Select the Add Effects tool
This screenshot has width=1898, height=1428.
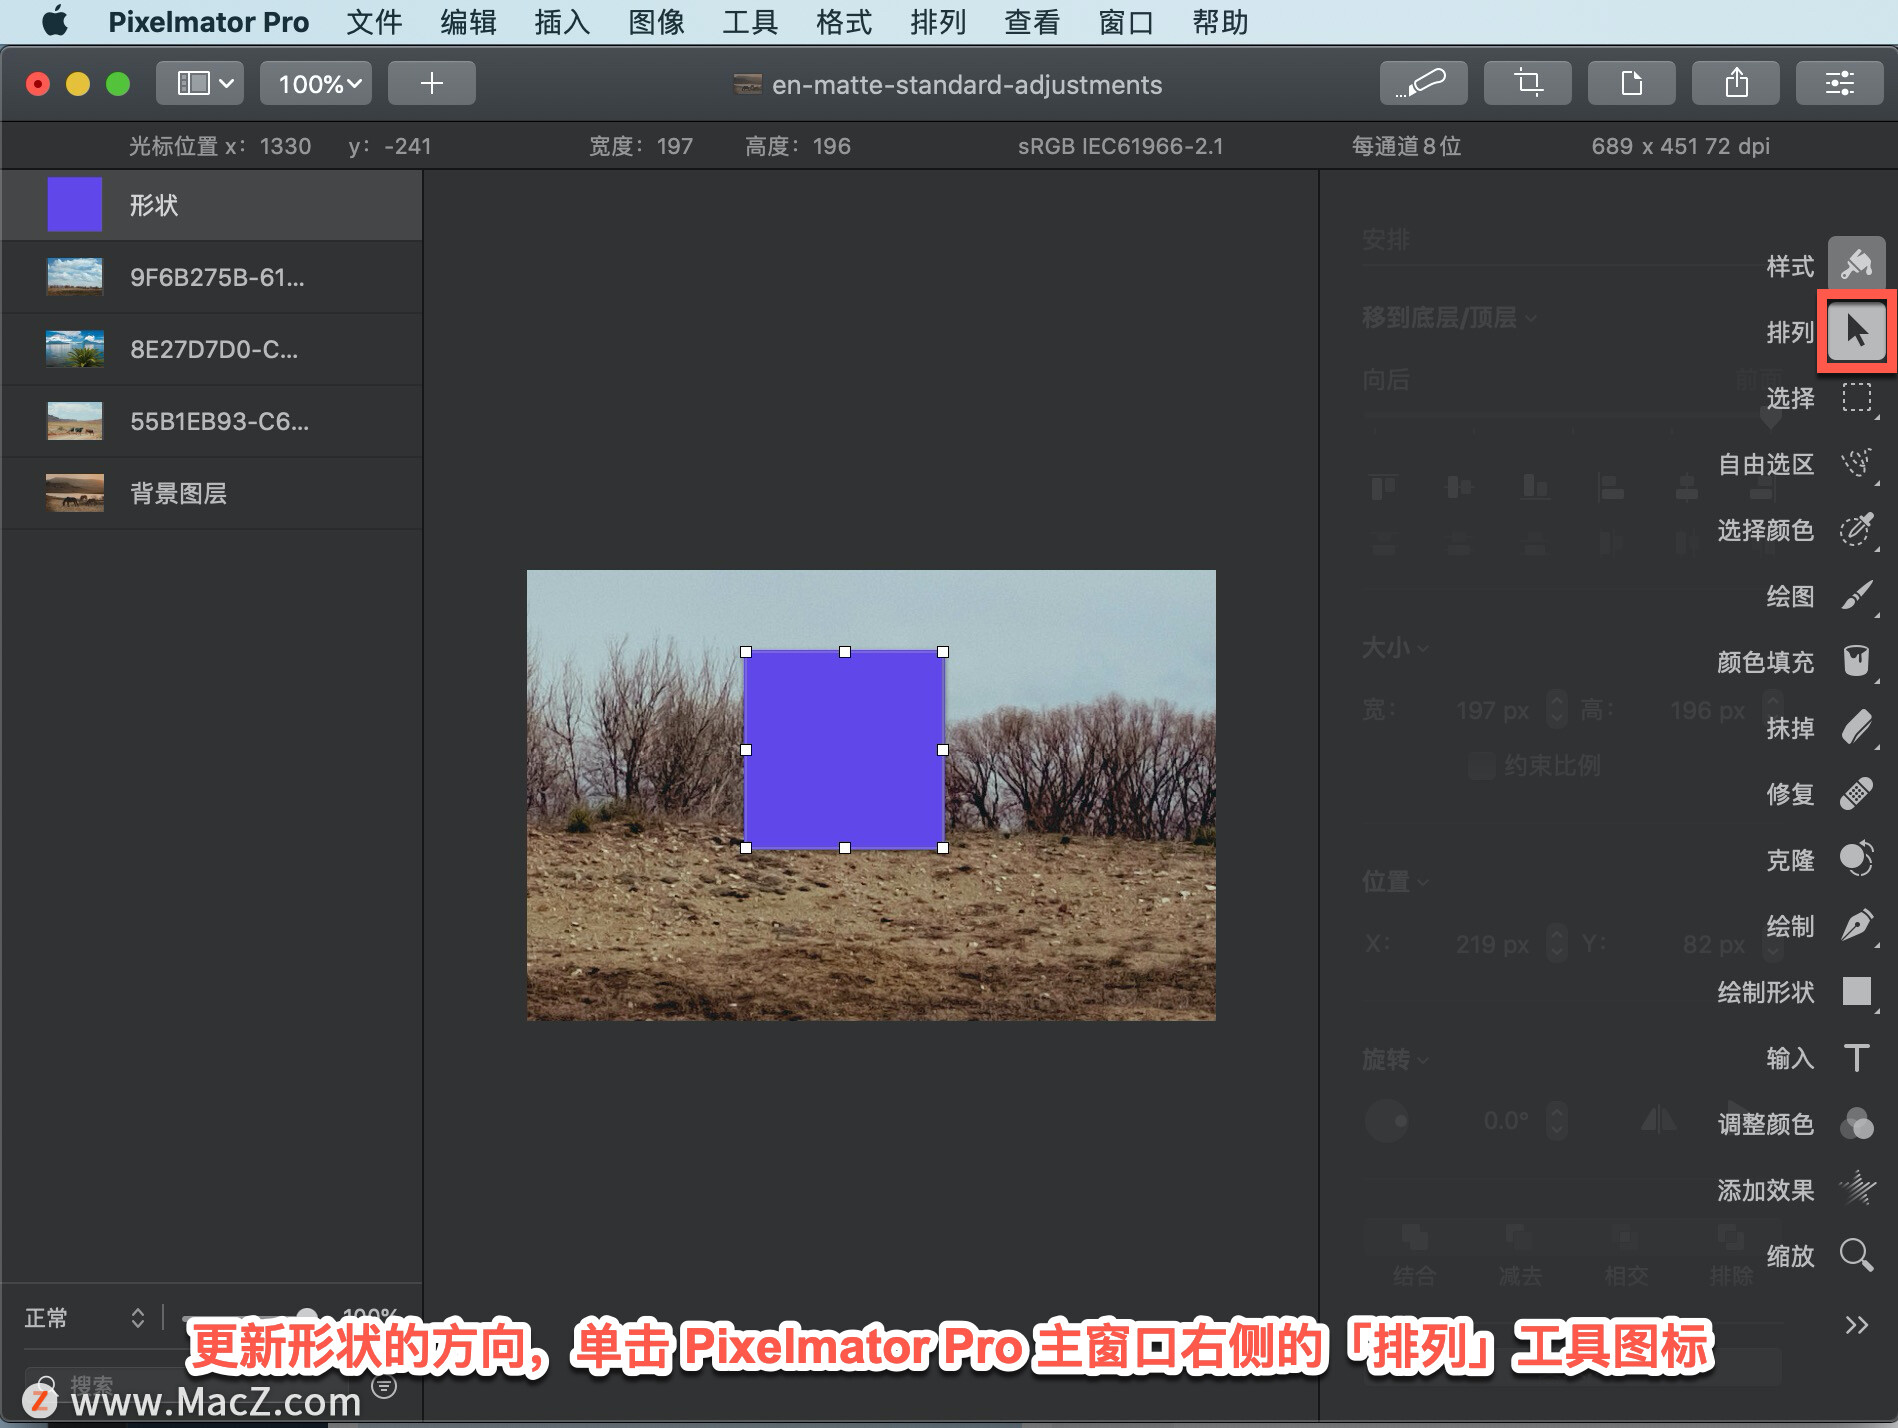coord(1856,1189)
